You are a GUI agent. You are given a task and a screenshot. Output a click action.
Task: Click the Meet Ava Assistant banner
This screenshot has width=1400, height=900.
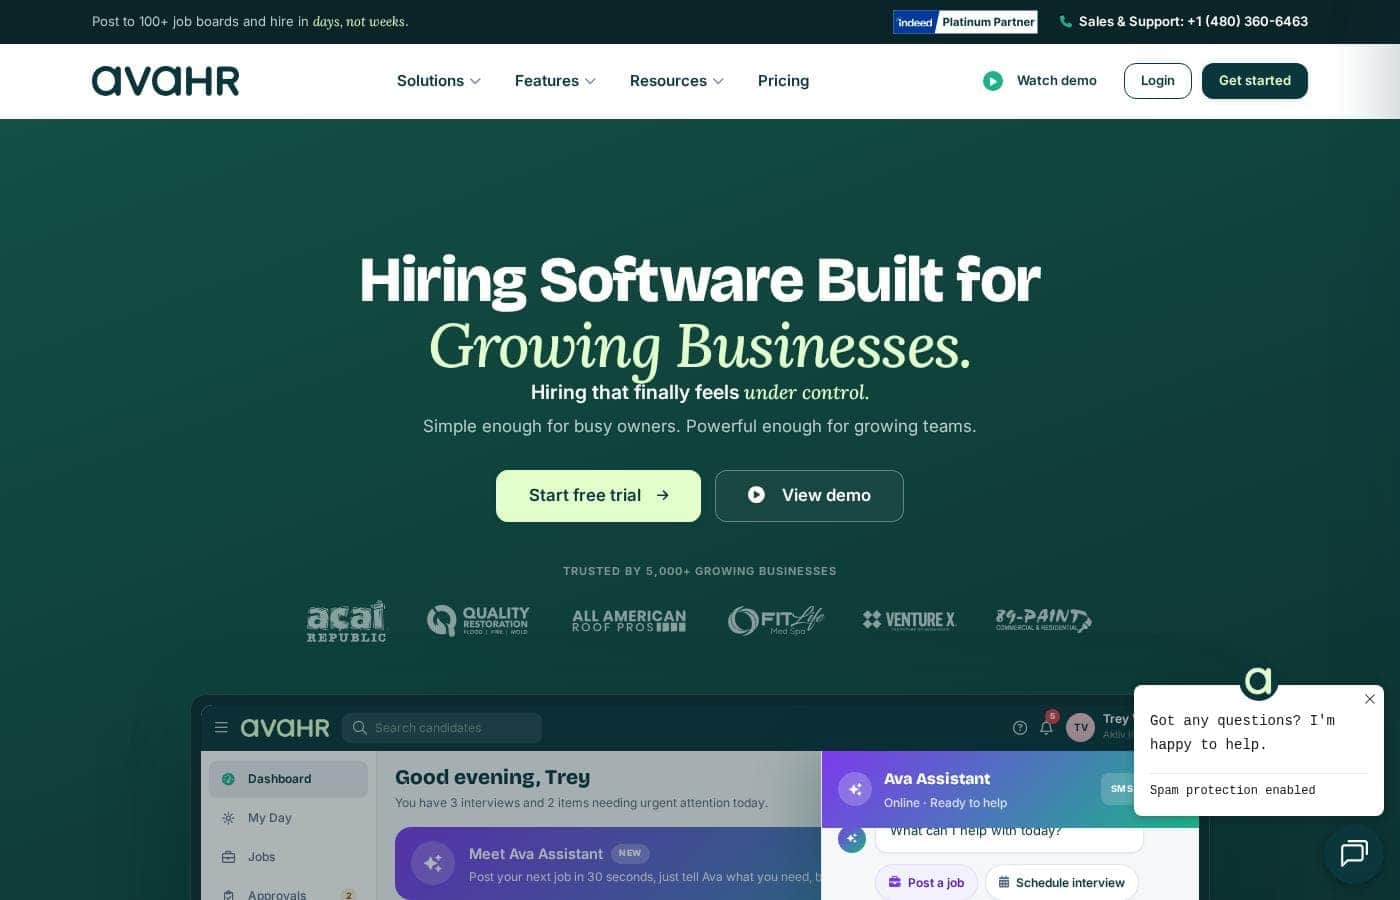(x=608, y=863)
